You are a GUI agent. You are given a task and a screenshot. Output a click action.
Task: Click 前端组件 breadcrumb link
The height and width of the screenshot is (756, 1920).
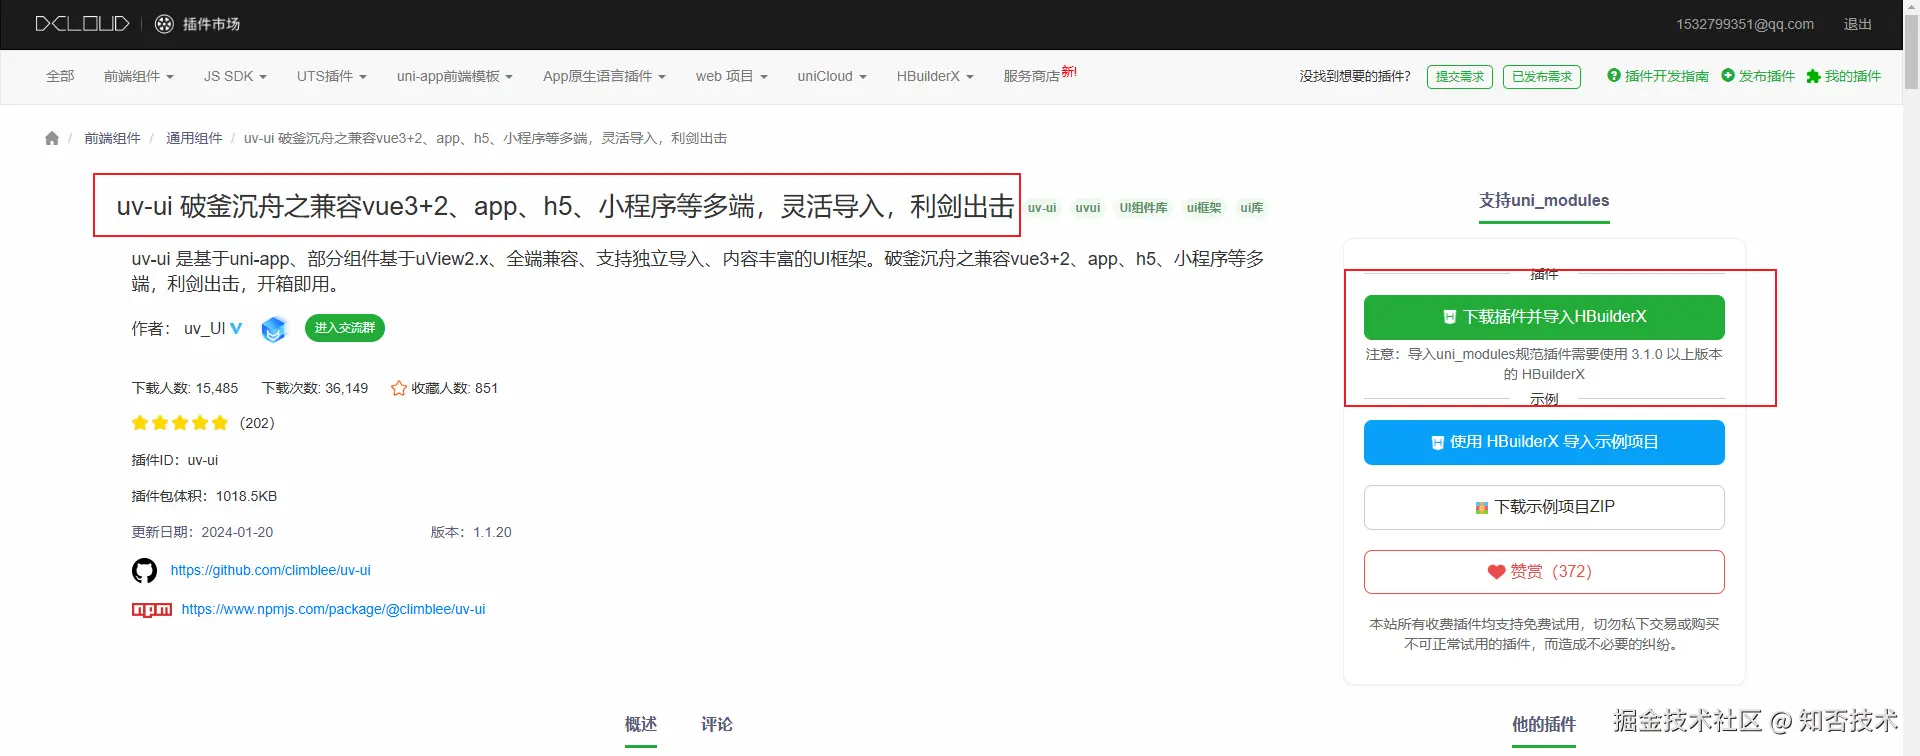112,138
